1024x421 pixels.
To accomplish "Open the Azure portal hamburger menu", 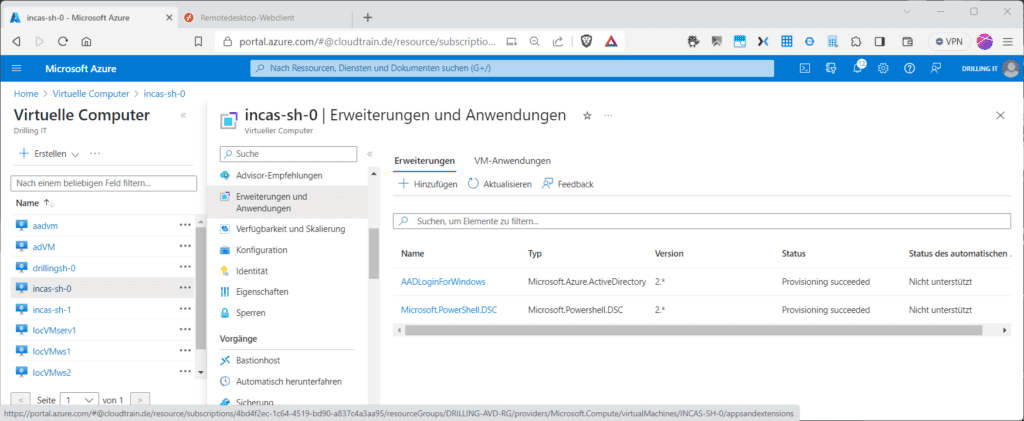I will coord(17,68).
